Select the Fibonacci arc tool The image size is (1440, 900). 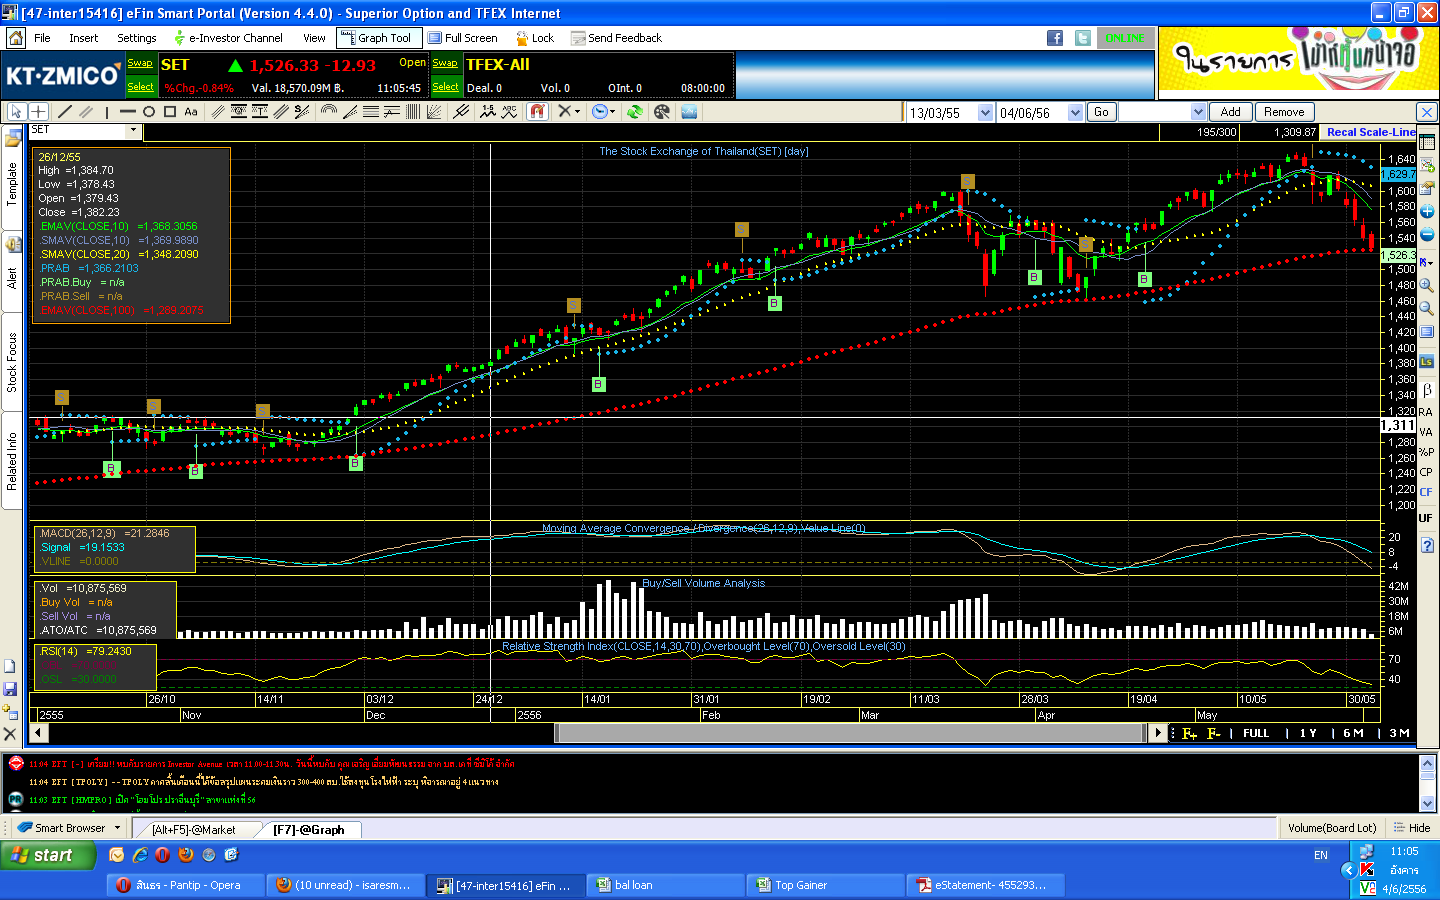328,112
